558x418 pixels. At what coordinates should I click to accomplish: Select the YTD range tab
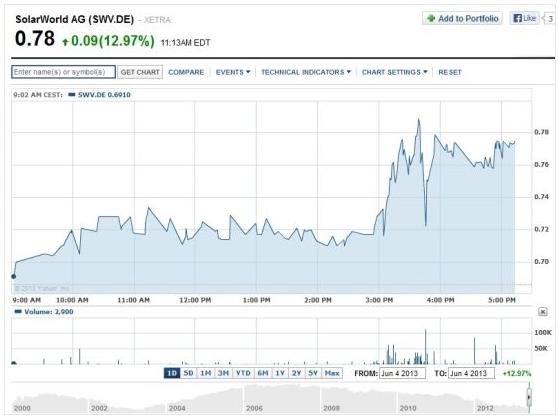[x=243, y=373]
